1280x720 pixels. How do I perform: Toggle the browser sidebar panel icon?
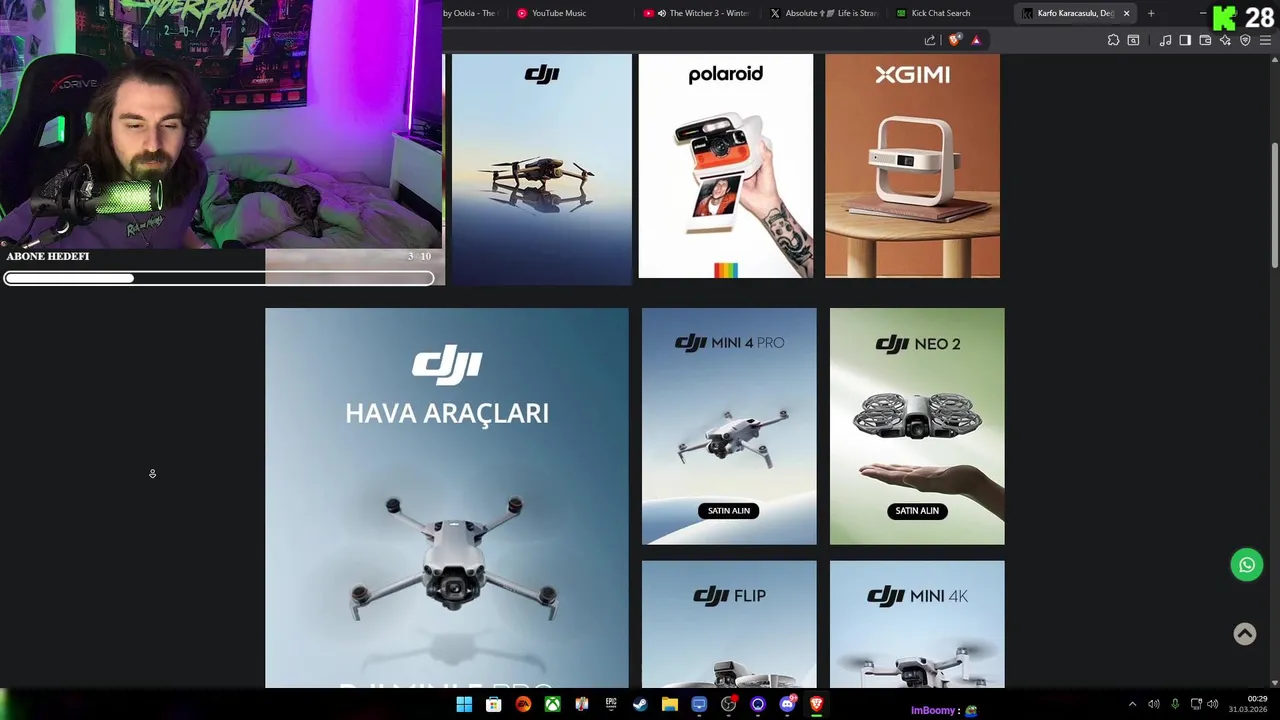click(1185, 40)
